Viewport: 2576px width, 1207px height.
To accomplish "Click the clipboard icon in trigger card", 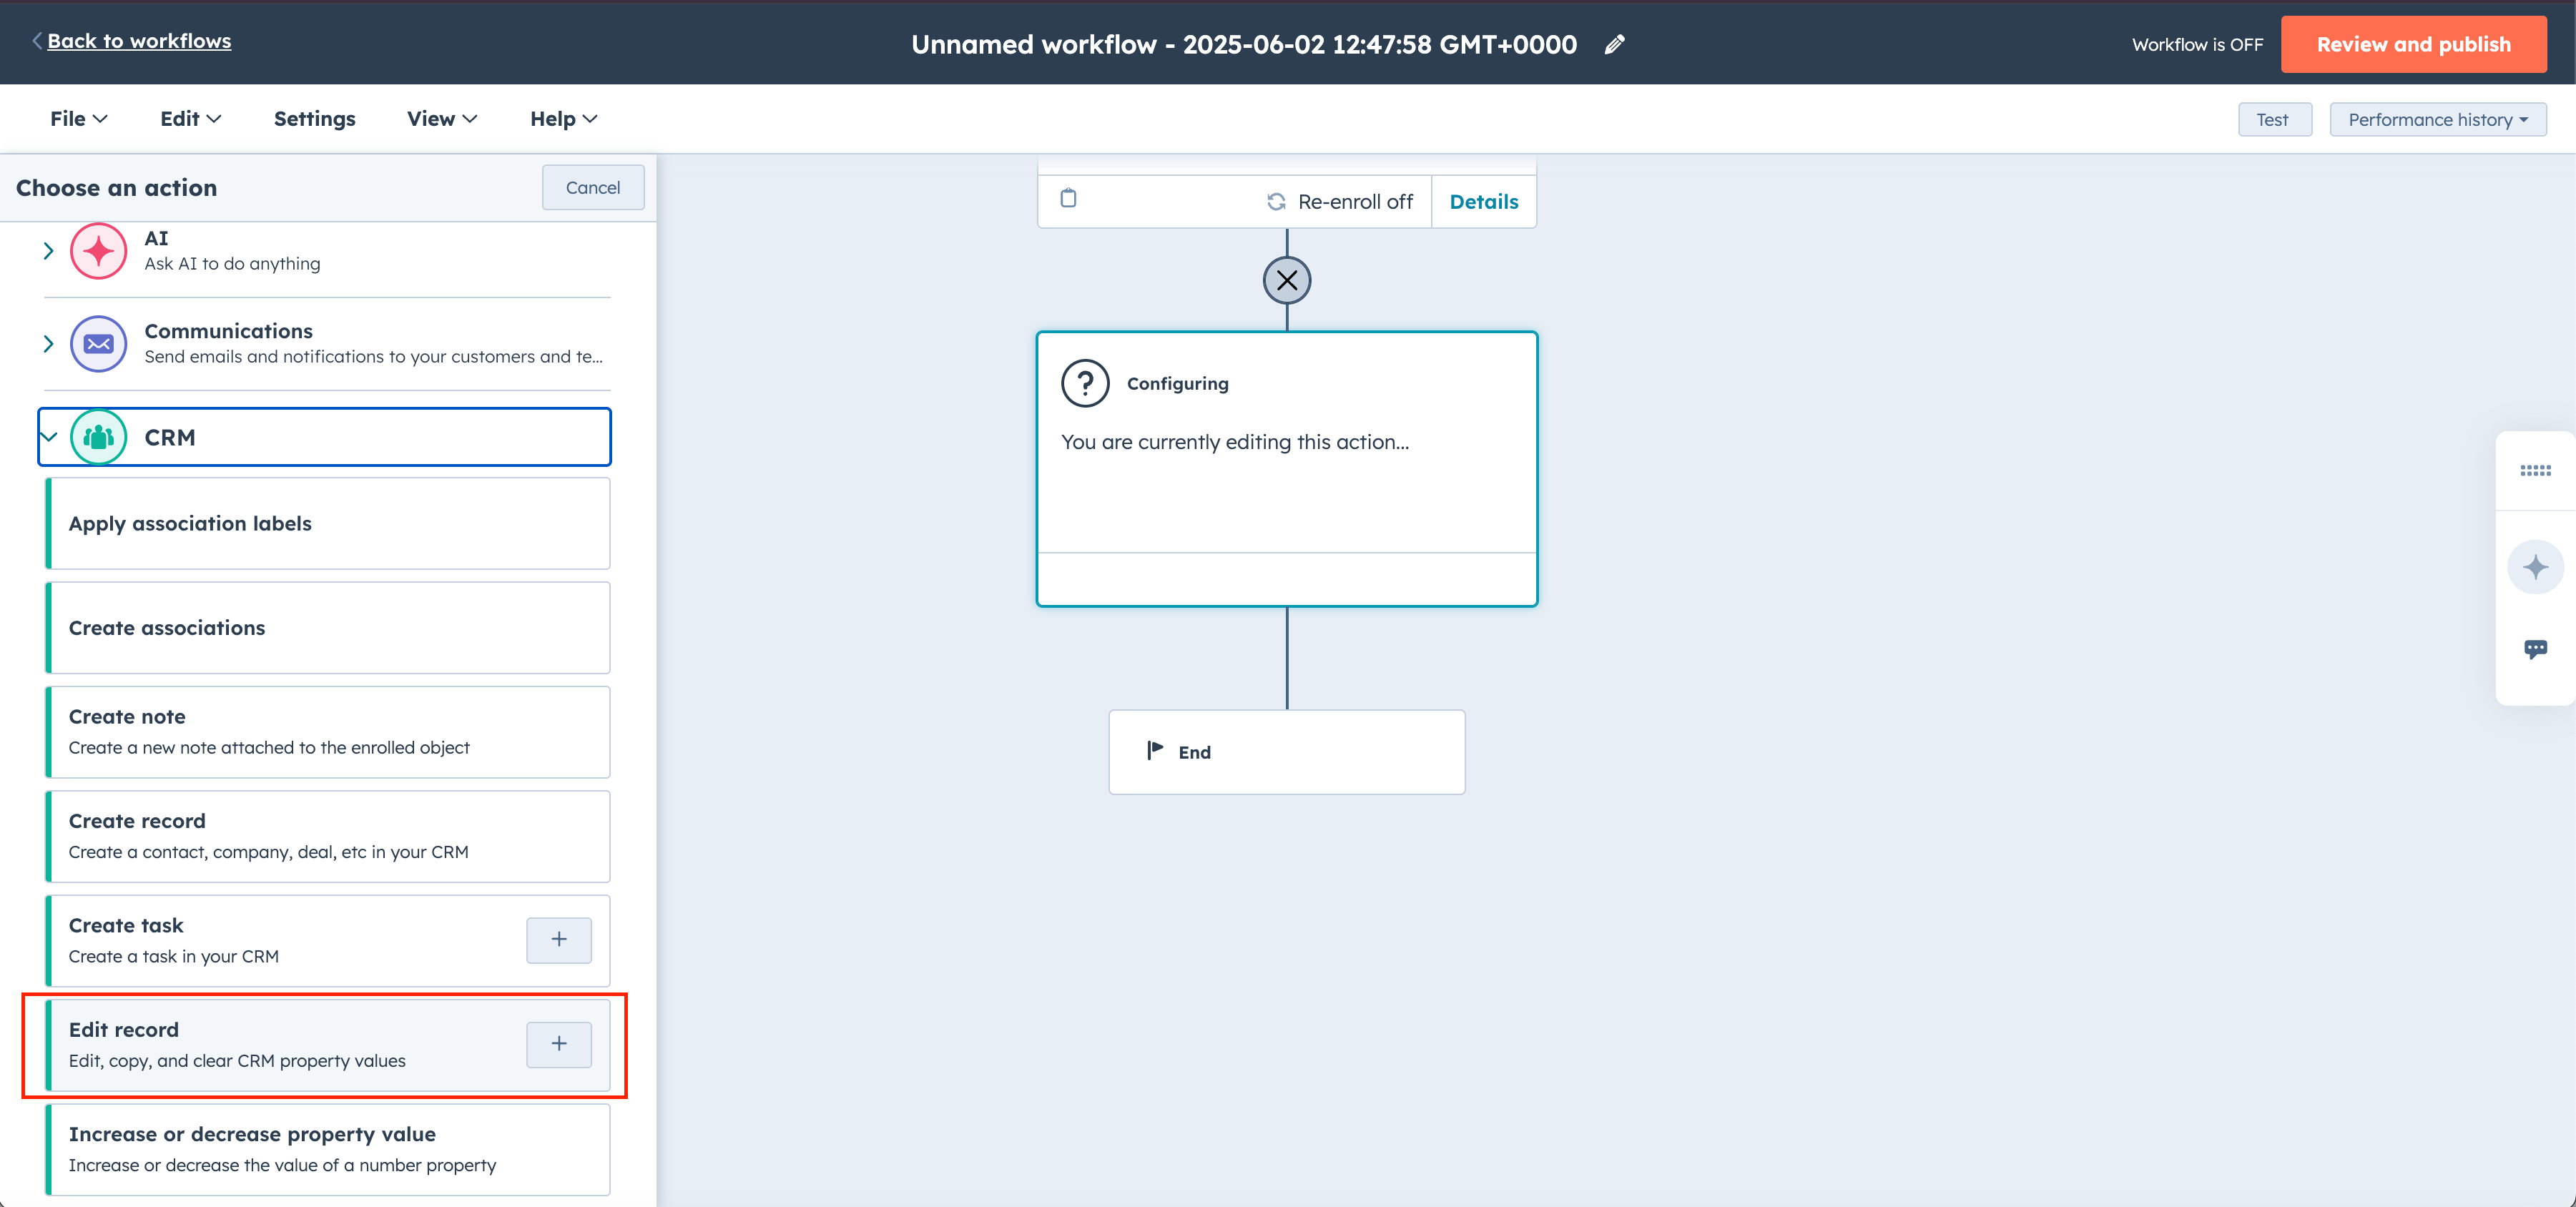I will (x=1068, y=198).
